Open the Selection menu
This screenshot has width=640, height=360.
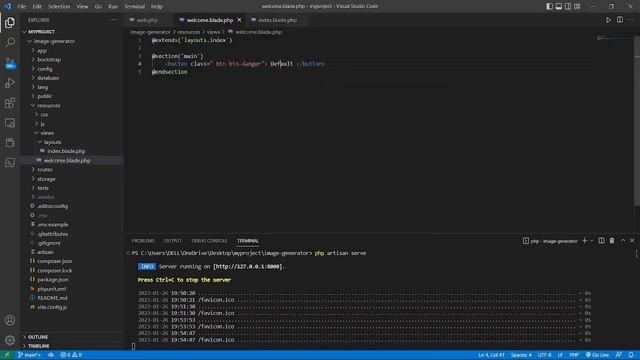coord(59,6)
